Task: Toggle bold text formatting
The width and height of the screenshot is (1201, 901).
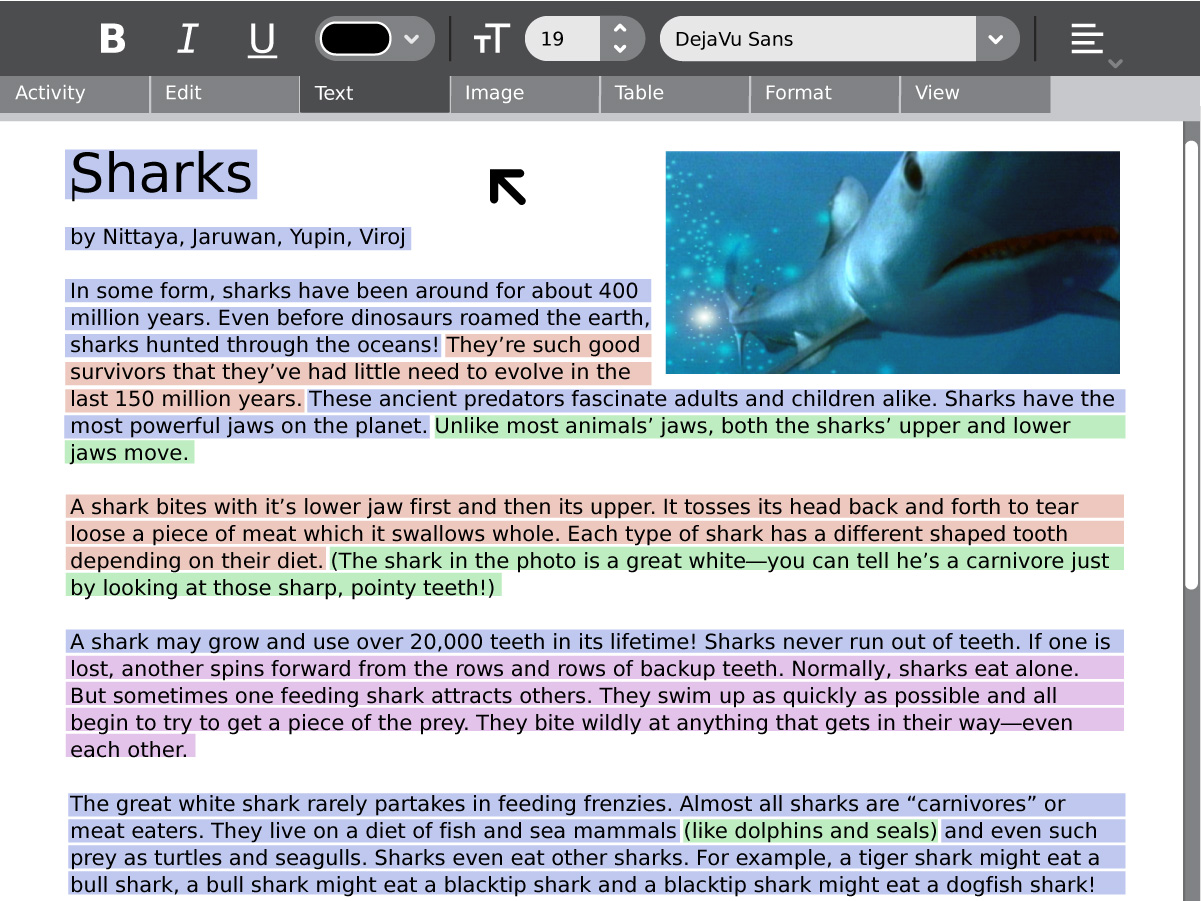Action: 113,39
